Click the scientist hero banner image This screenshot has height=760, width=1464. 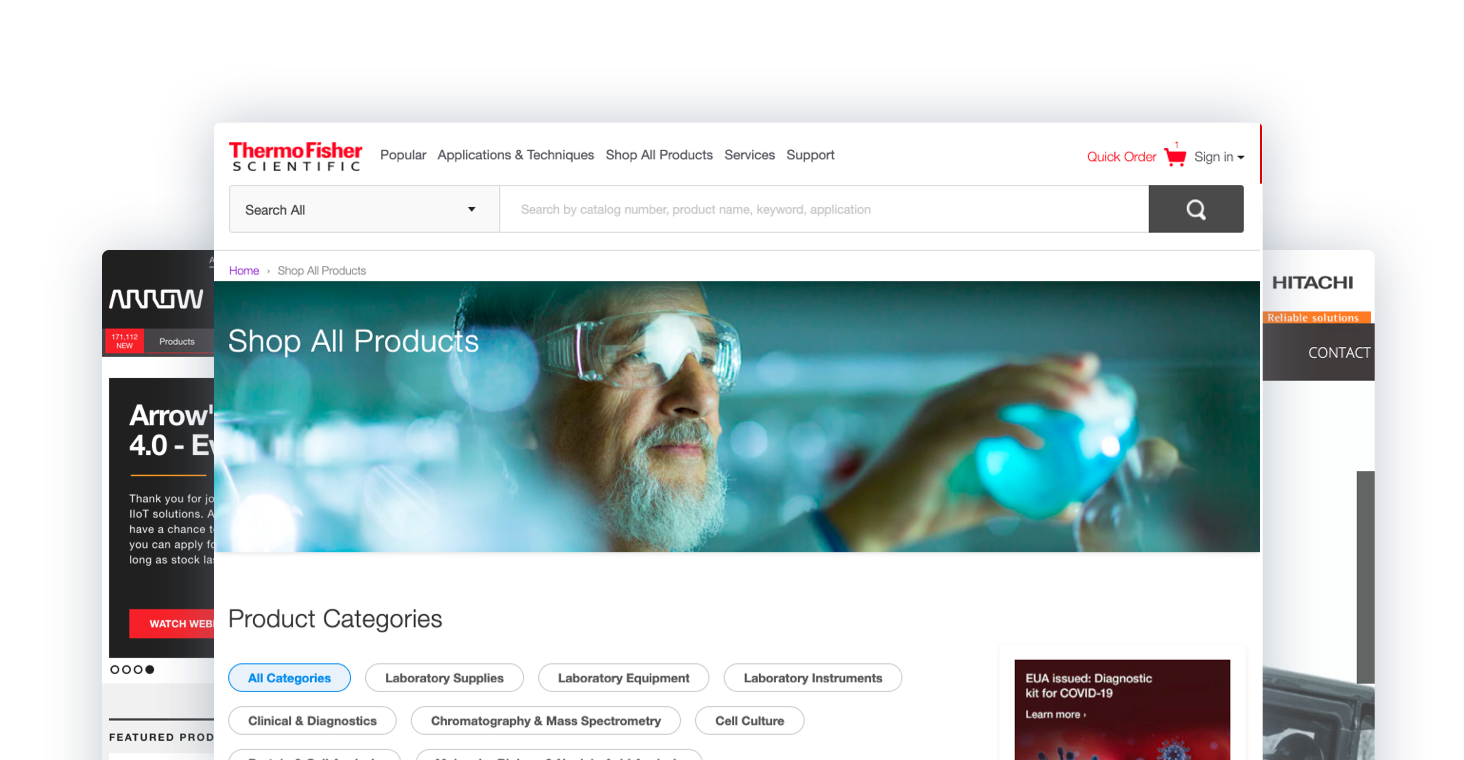coord(737,416)
